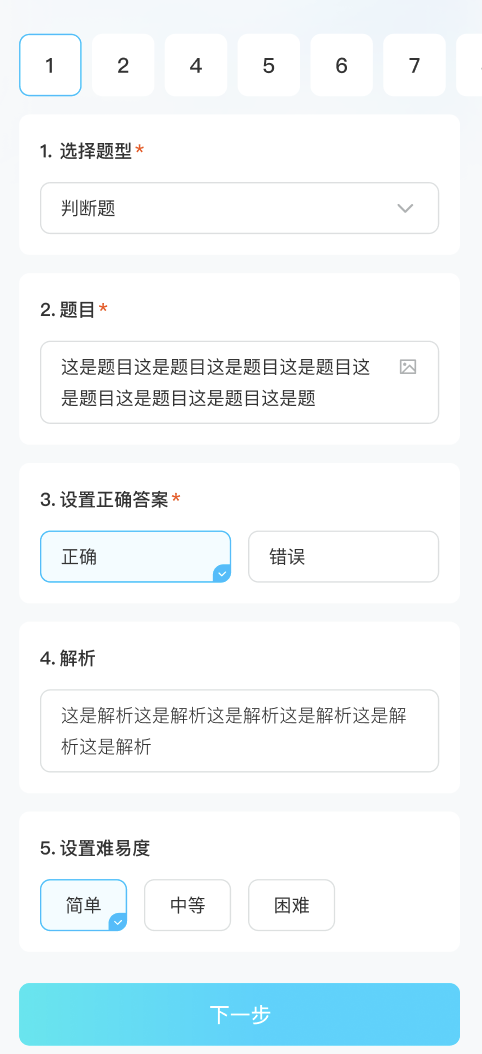Select 错误 as the correct answer
Viewport: 482px width, 1054px height.
click(x=344, y=557)
